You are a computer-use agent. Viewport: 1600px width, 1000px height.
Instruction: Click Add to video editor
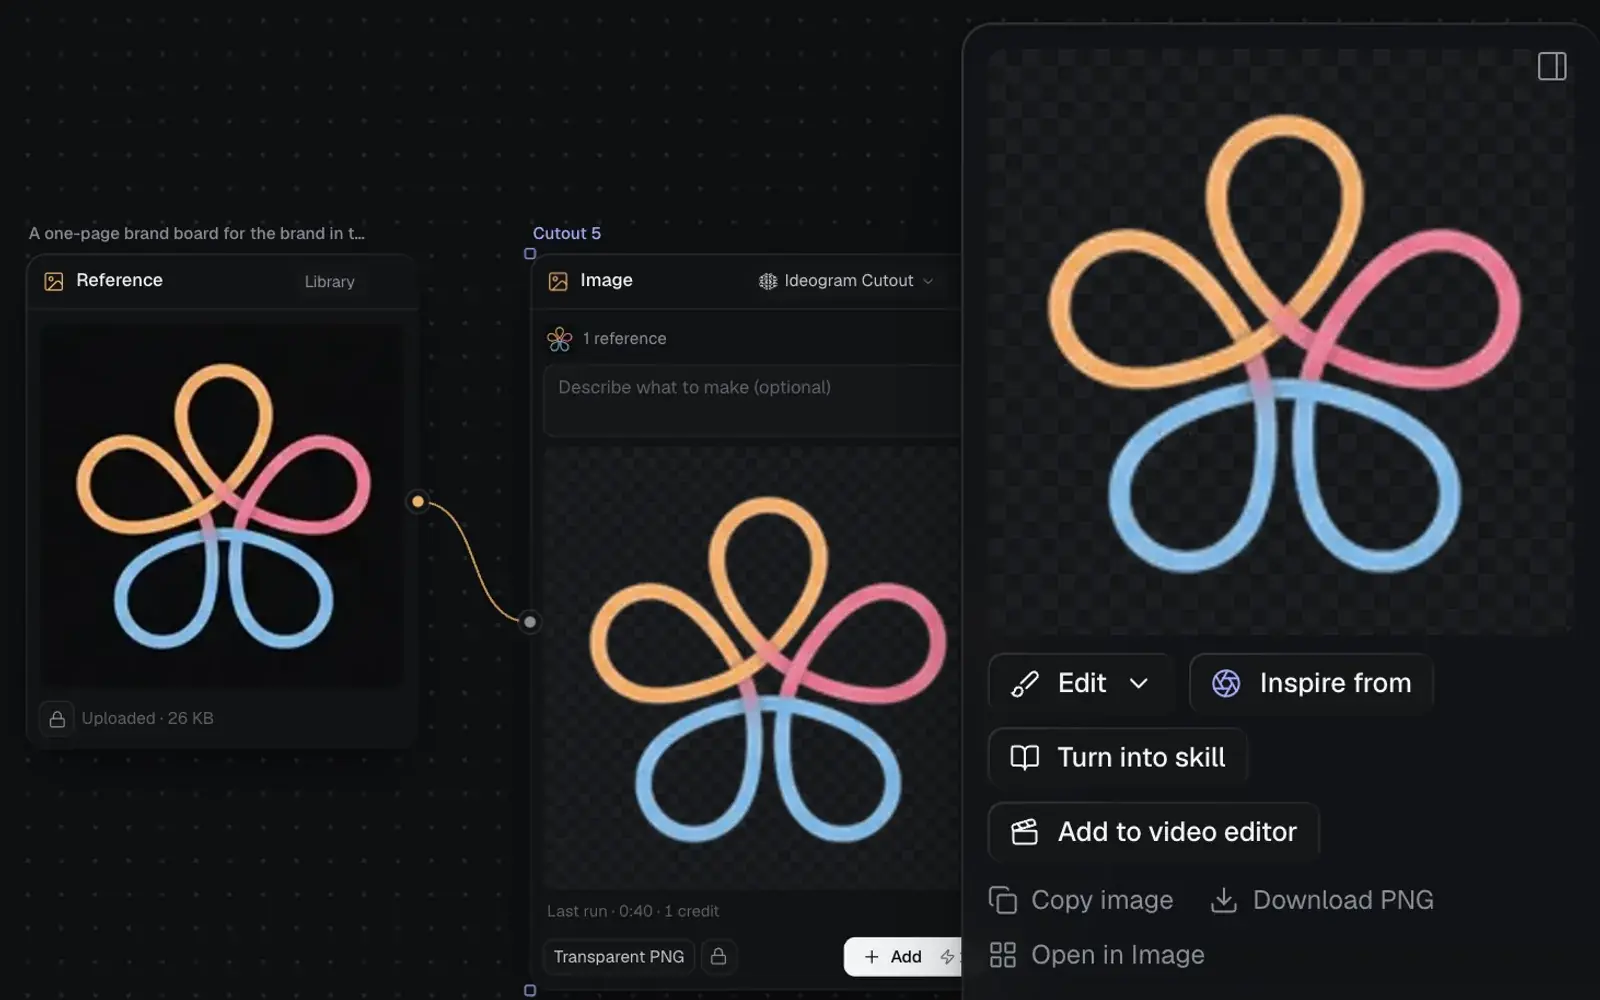pos(1153,831)
